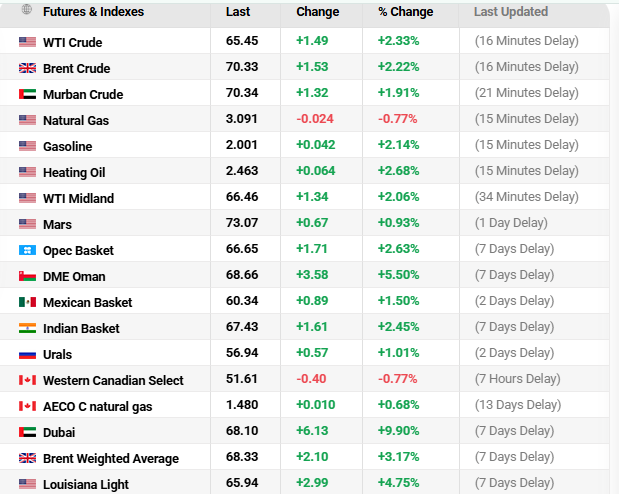Viewport: 619px width, 494px height.
Task: Click the OPEC emblem next to Opec Basket
Action: 27,250
